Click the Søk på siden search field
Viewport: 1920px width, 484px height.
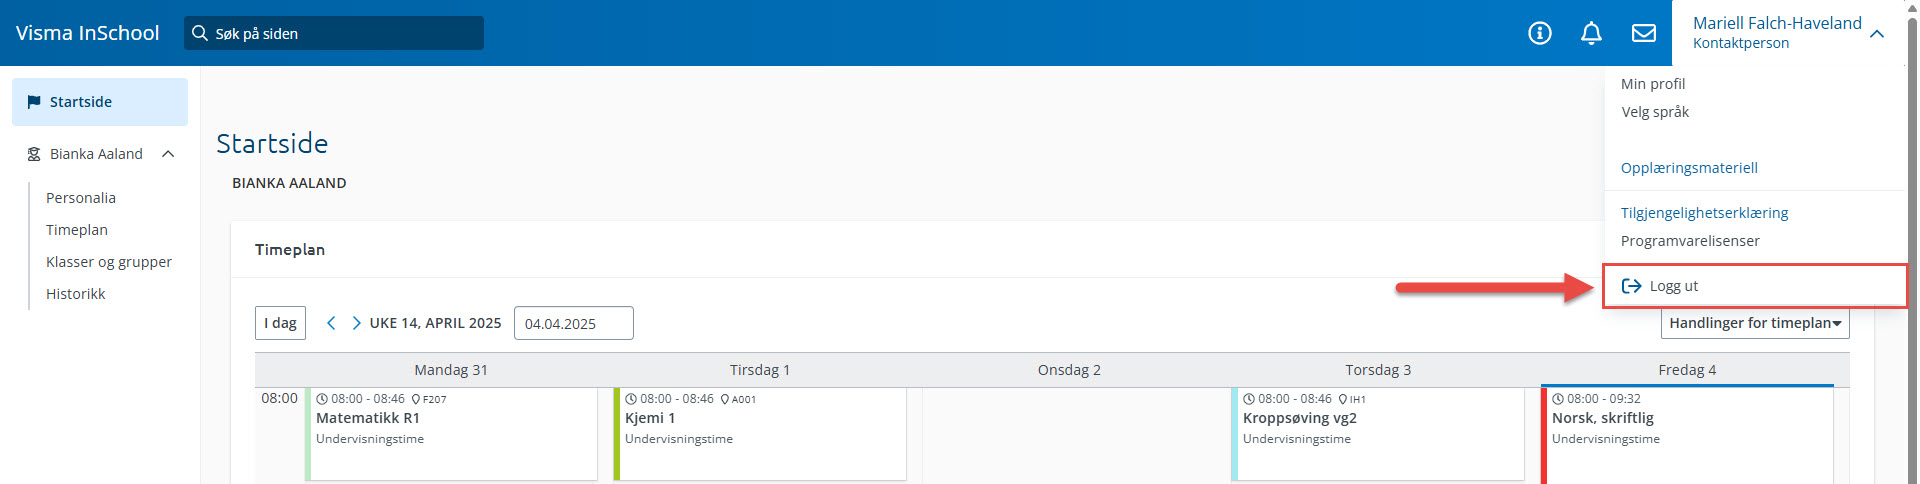334,33
